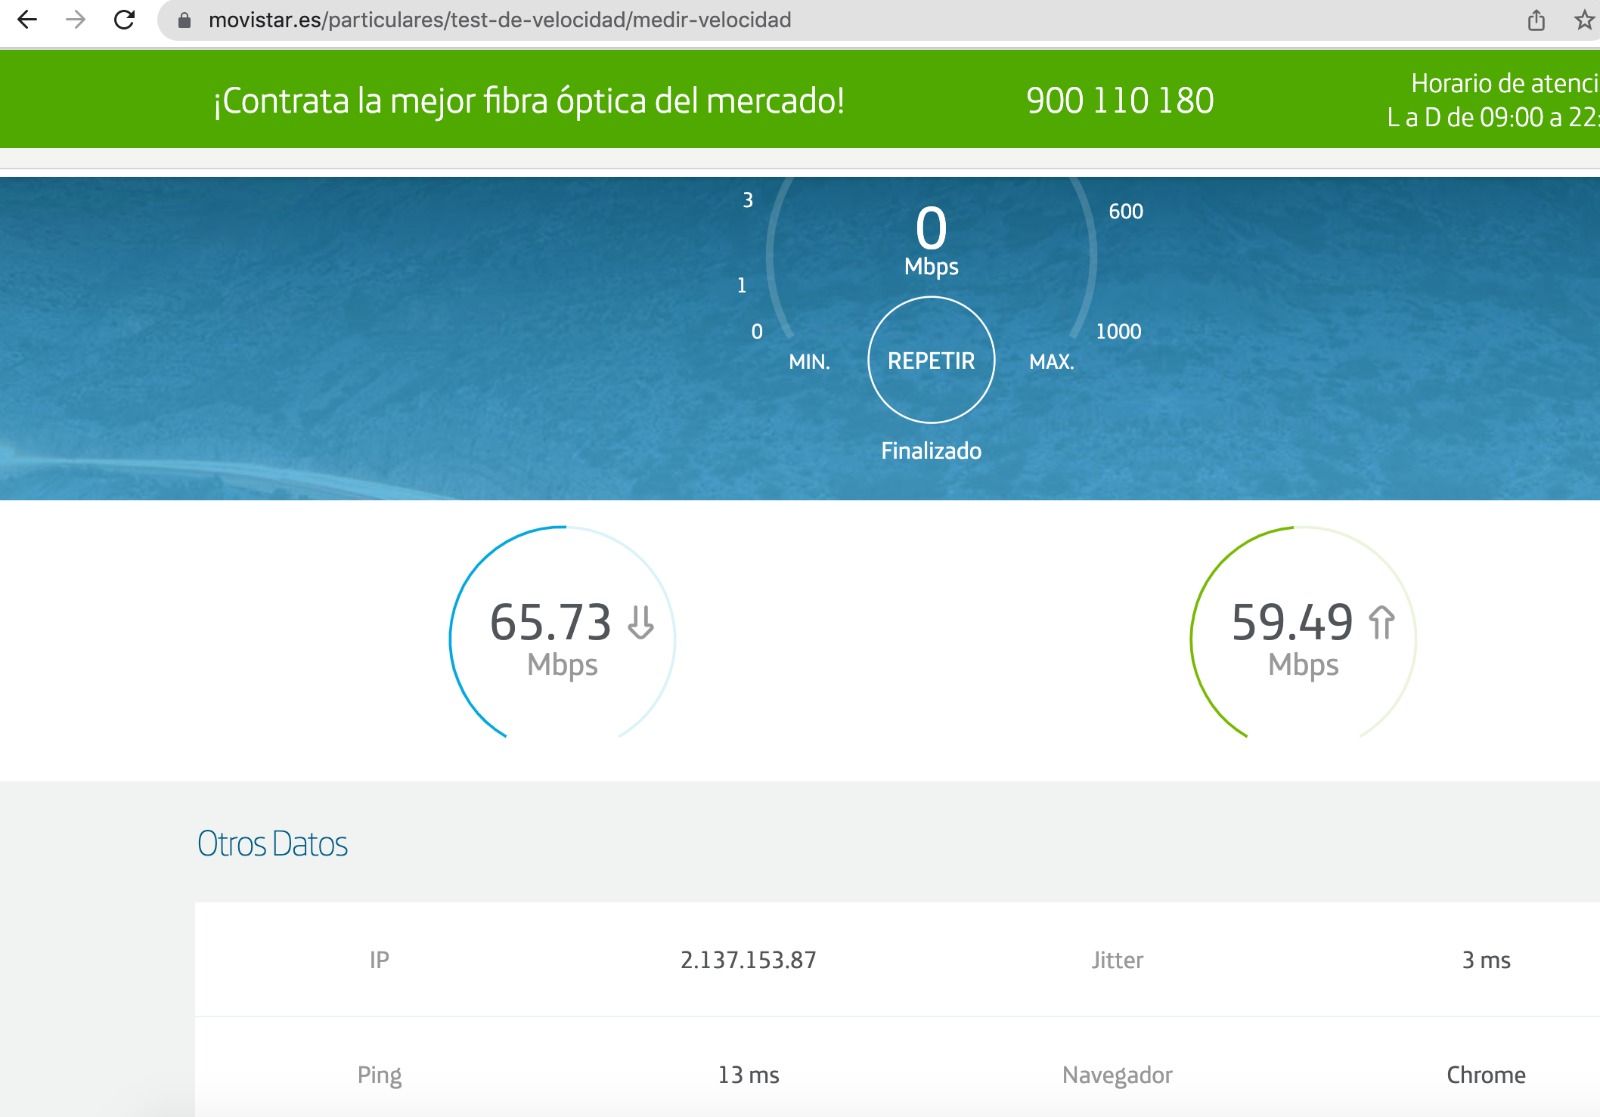Click the upload arrow icon

[x=1382, y=622]
